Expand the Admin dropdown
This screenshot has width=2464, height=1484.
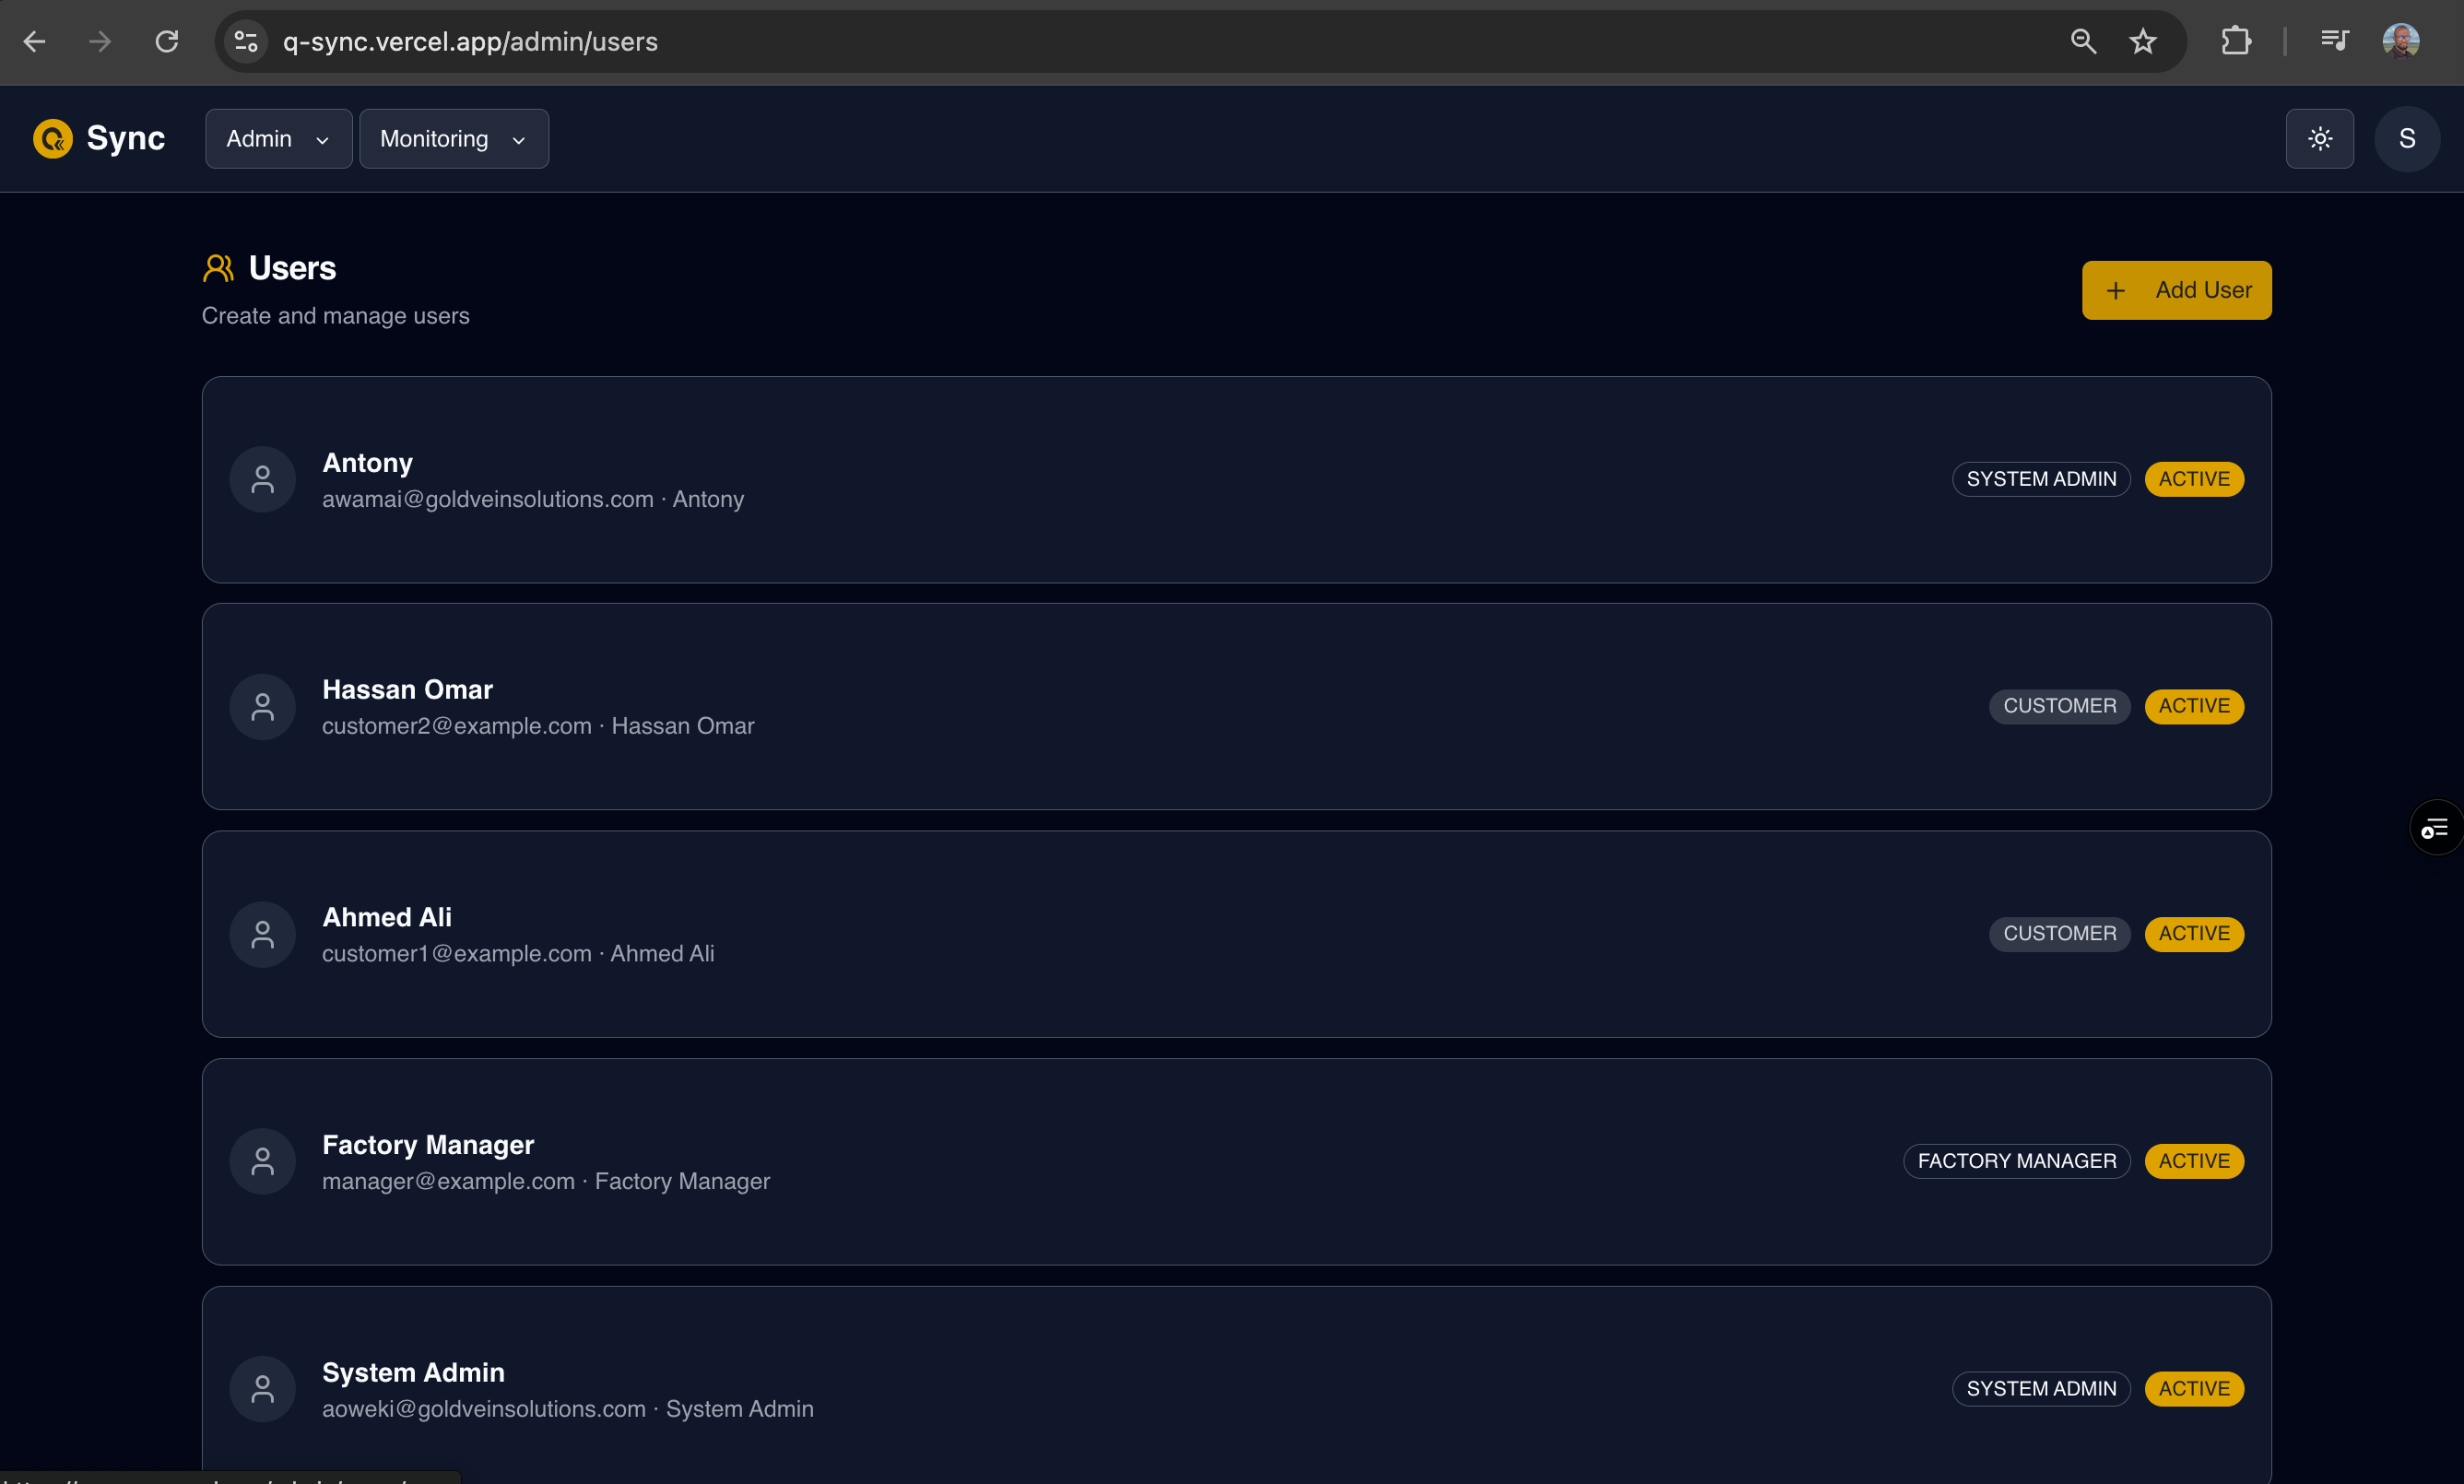278,138
